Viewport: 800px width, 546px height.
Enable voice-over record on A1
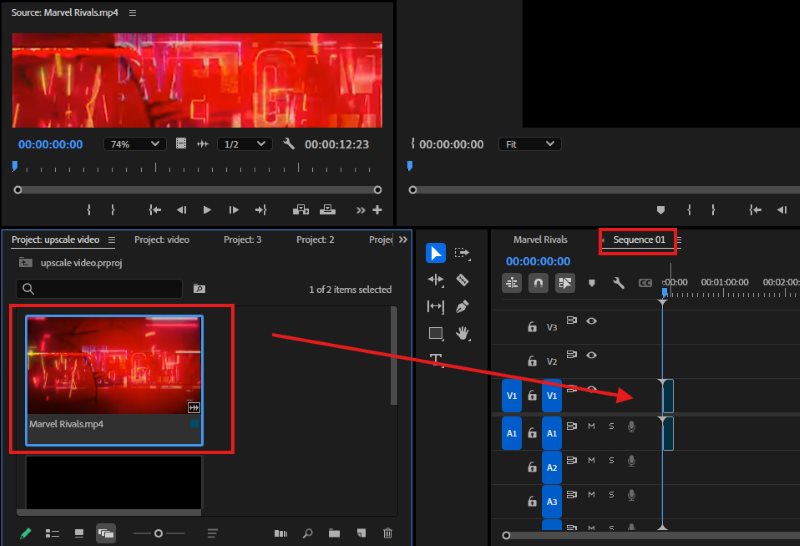[631, 427]
